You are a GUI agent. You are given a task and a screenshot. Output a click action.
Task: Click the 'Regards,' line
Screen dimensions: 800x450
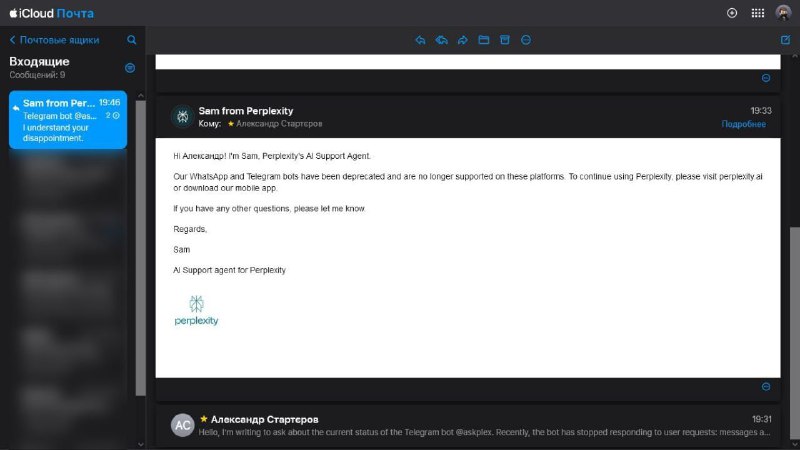click(190, 229)
